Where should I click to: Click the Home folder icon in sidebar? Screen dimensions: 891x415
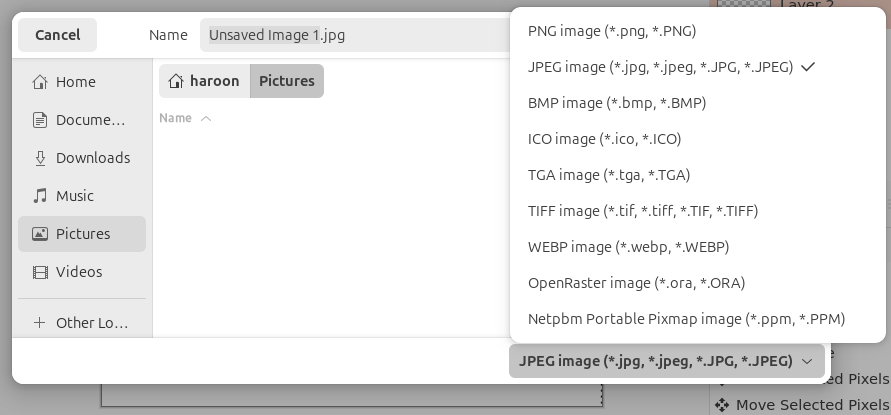click(40, 82)
